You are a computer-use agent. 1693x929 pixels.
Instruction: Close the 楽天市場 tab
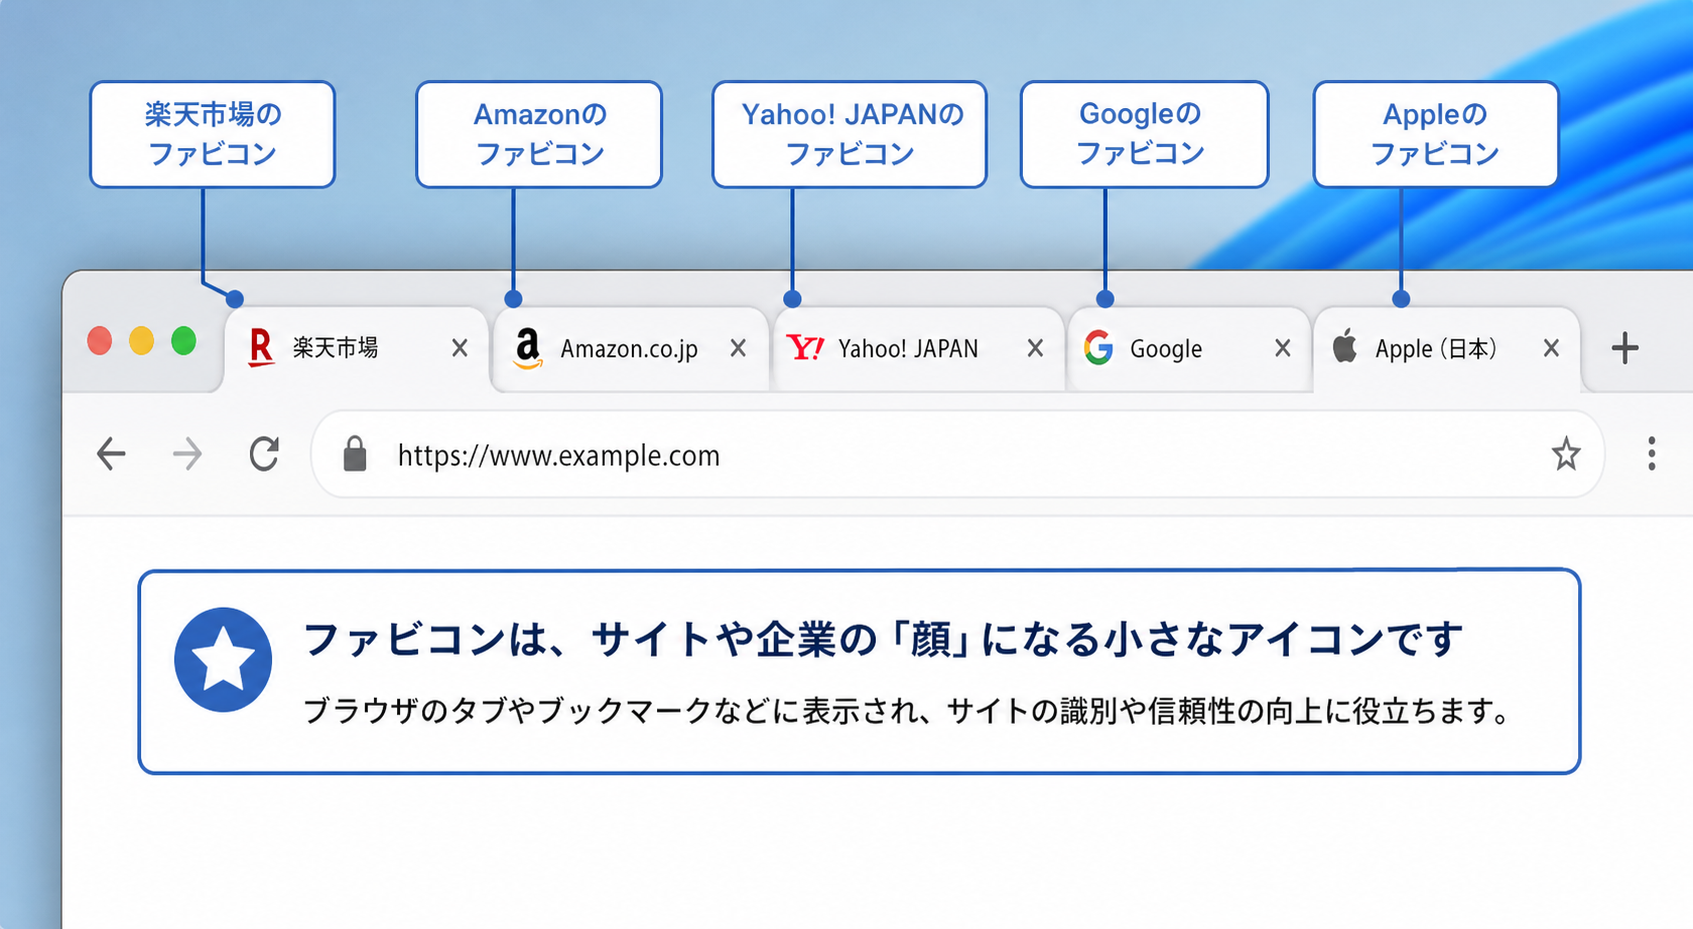pos(460,348)
